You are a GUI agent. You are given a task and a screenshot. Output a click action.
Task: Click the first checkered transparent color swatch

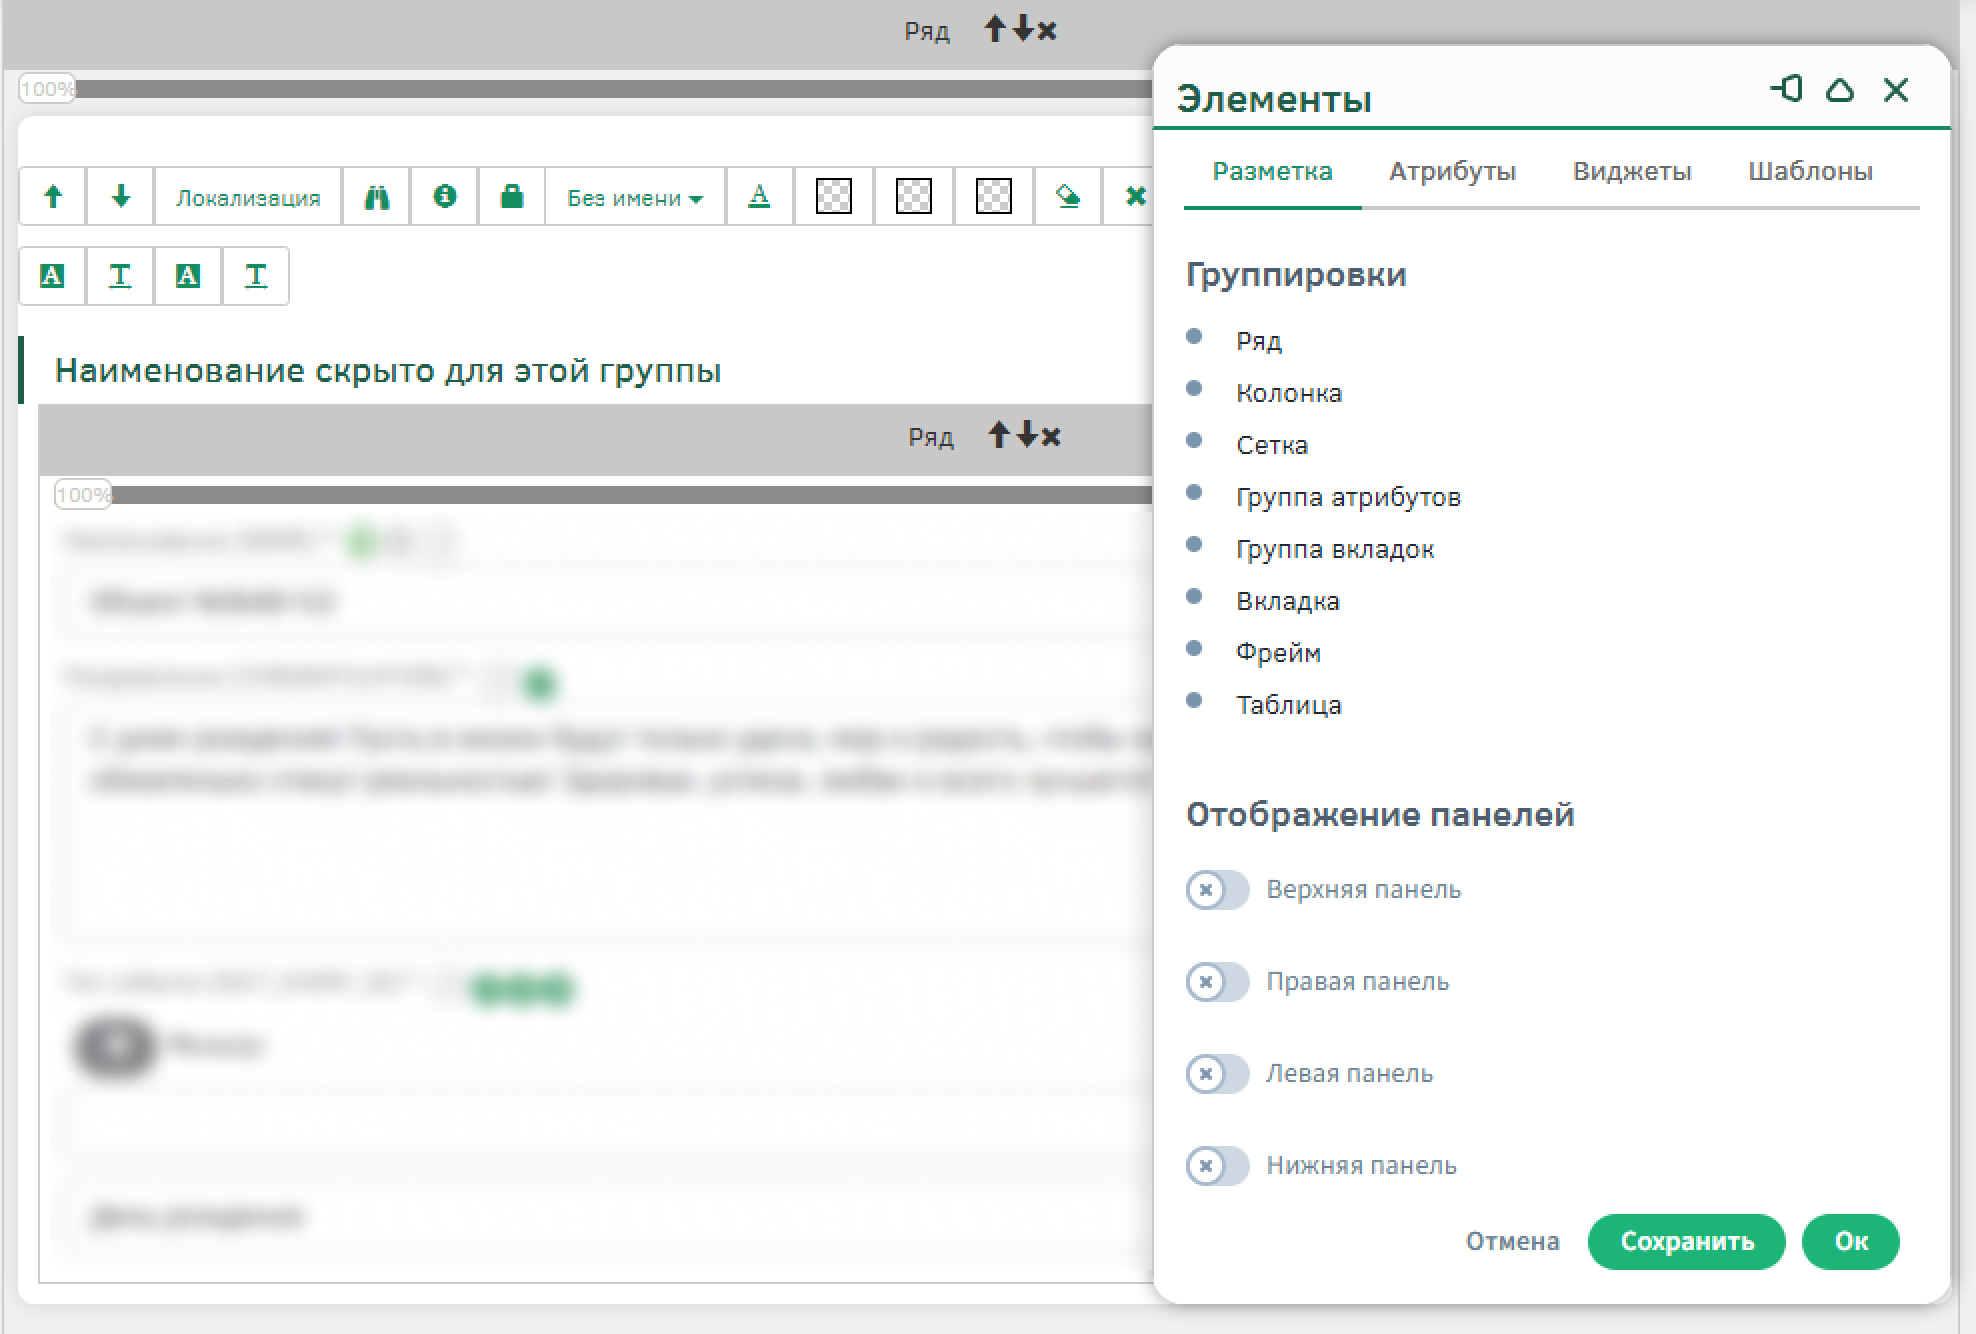[833, 196]
